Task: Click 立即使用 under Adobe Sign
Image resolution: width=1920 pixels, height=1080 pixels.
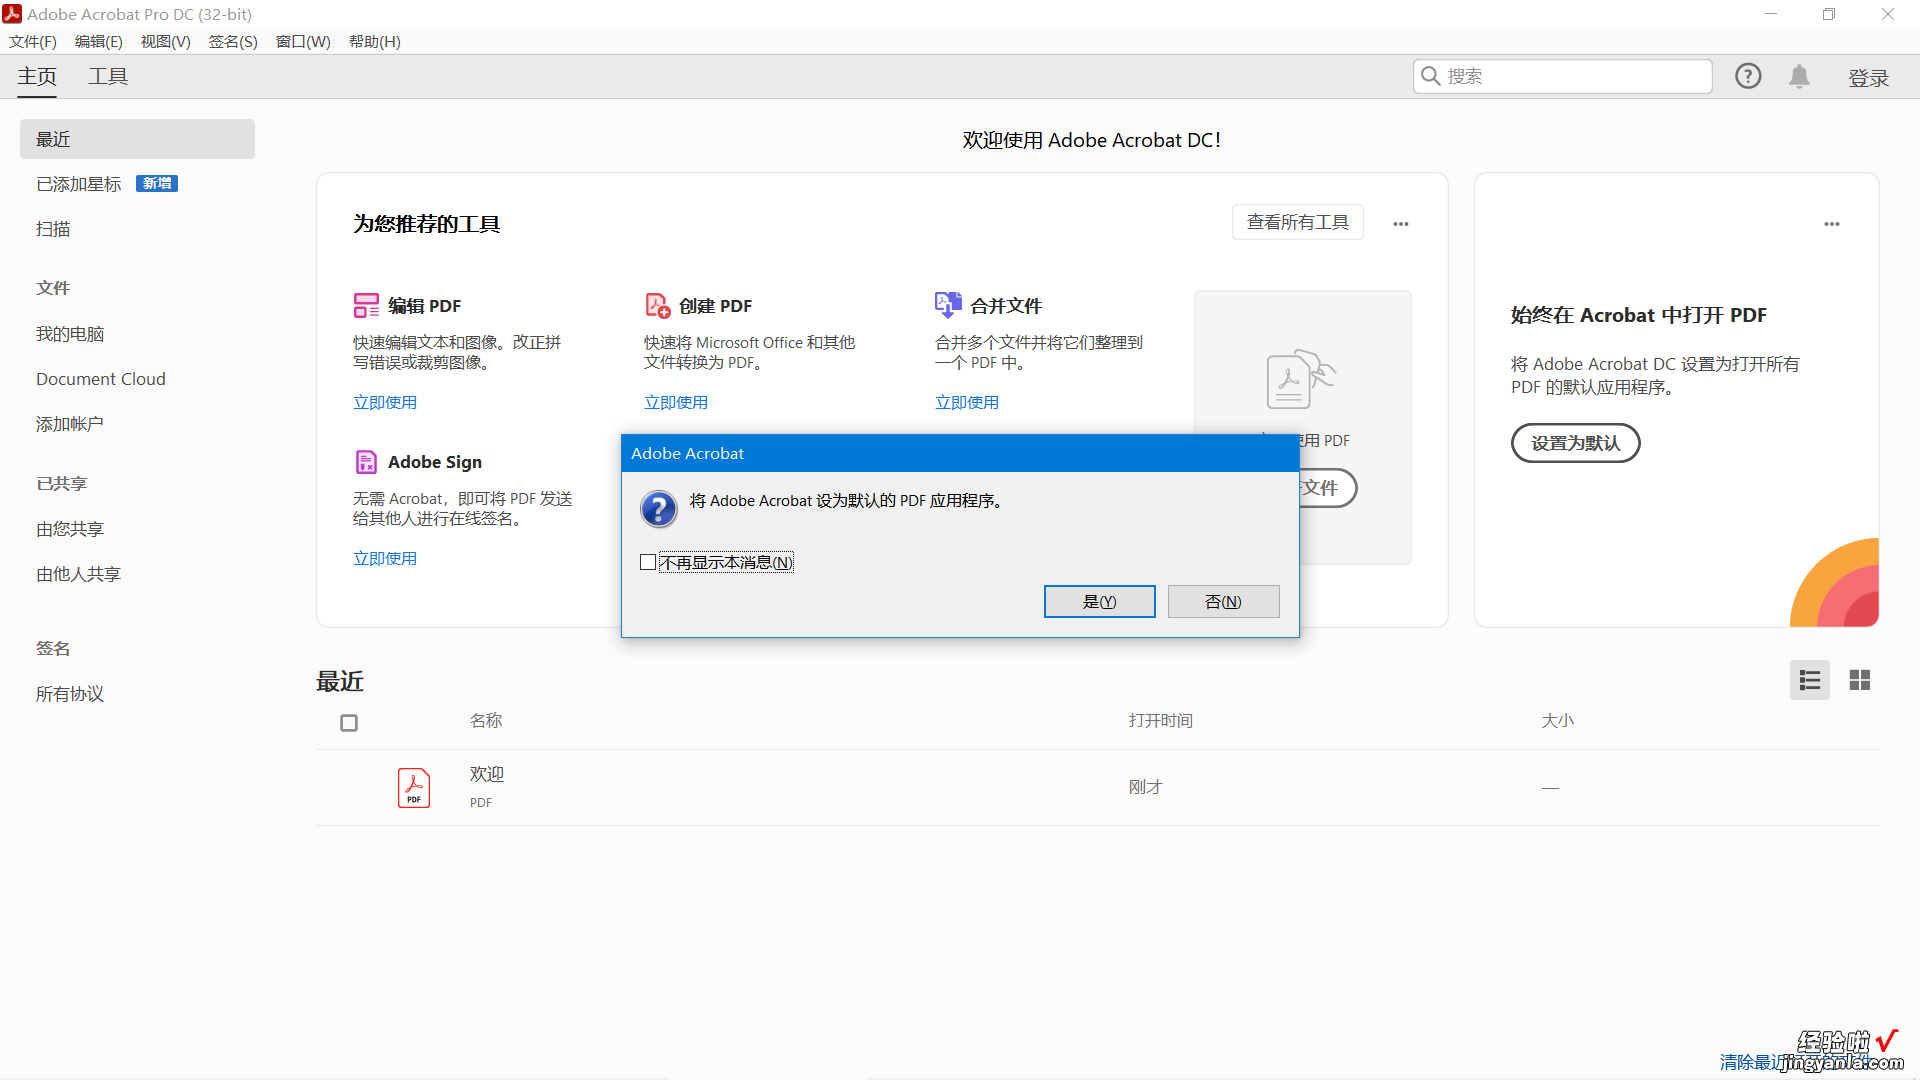Action: pos(385,558)
